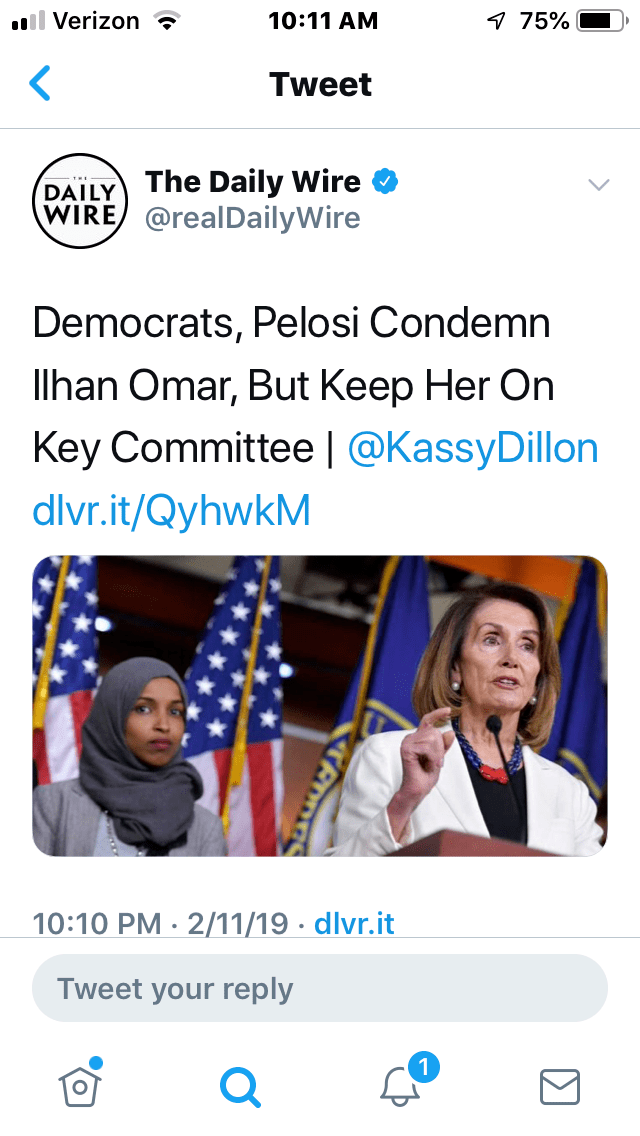This screenshot has width=640, height=1136.
Task: Tap The Daily Wire account name
Action: (x=253, y=182)
